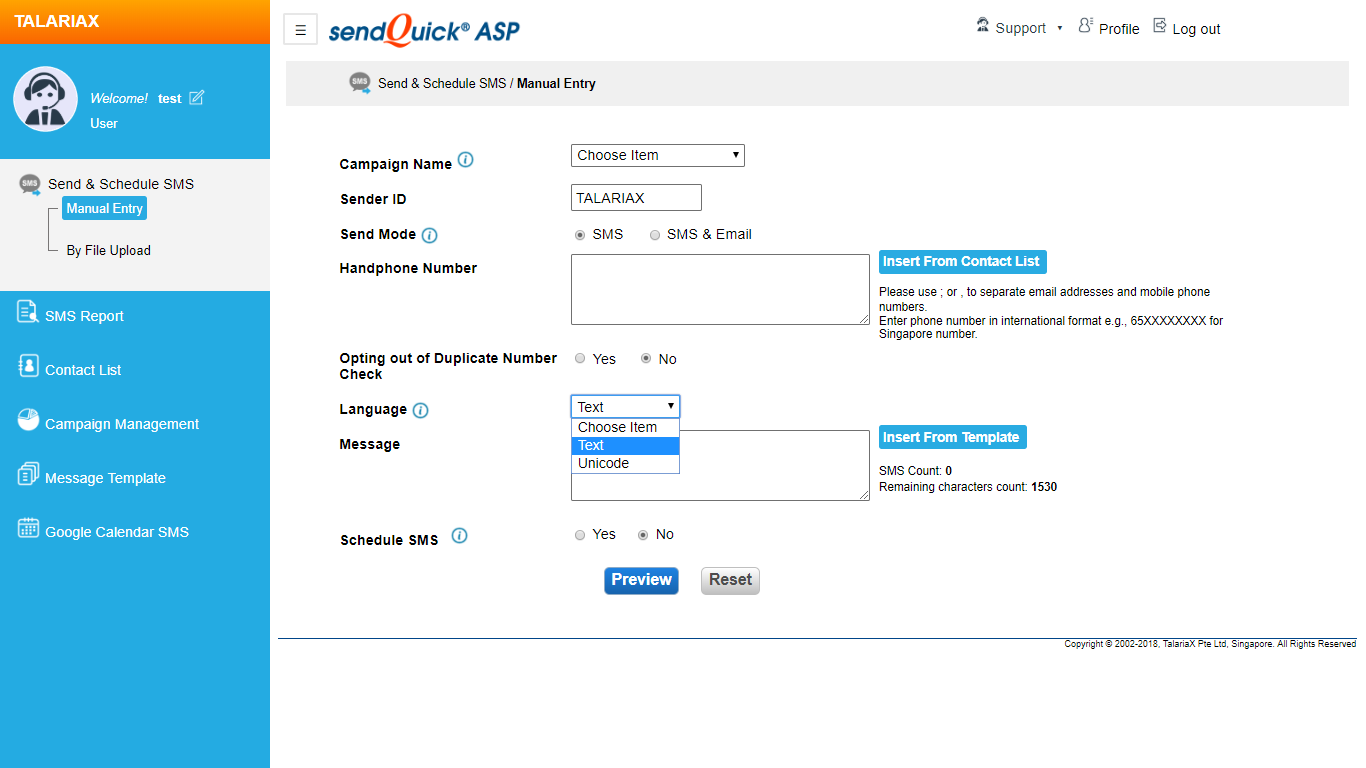Click the user avatar picture
This screenshot has height=768, width=1366.
pos(45,99)
